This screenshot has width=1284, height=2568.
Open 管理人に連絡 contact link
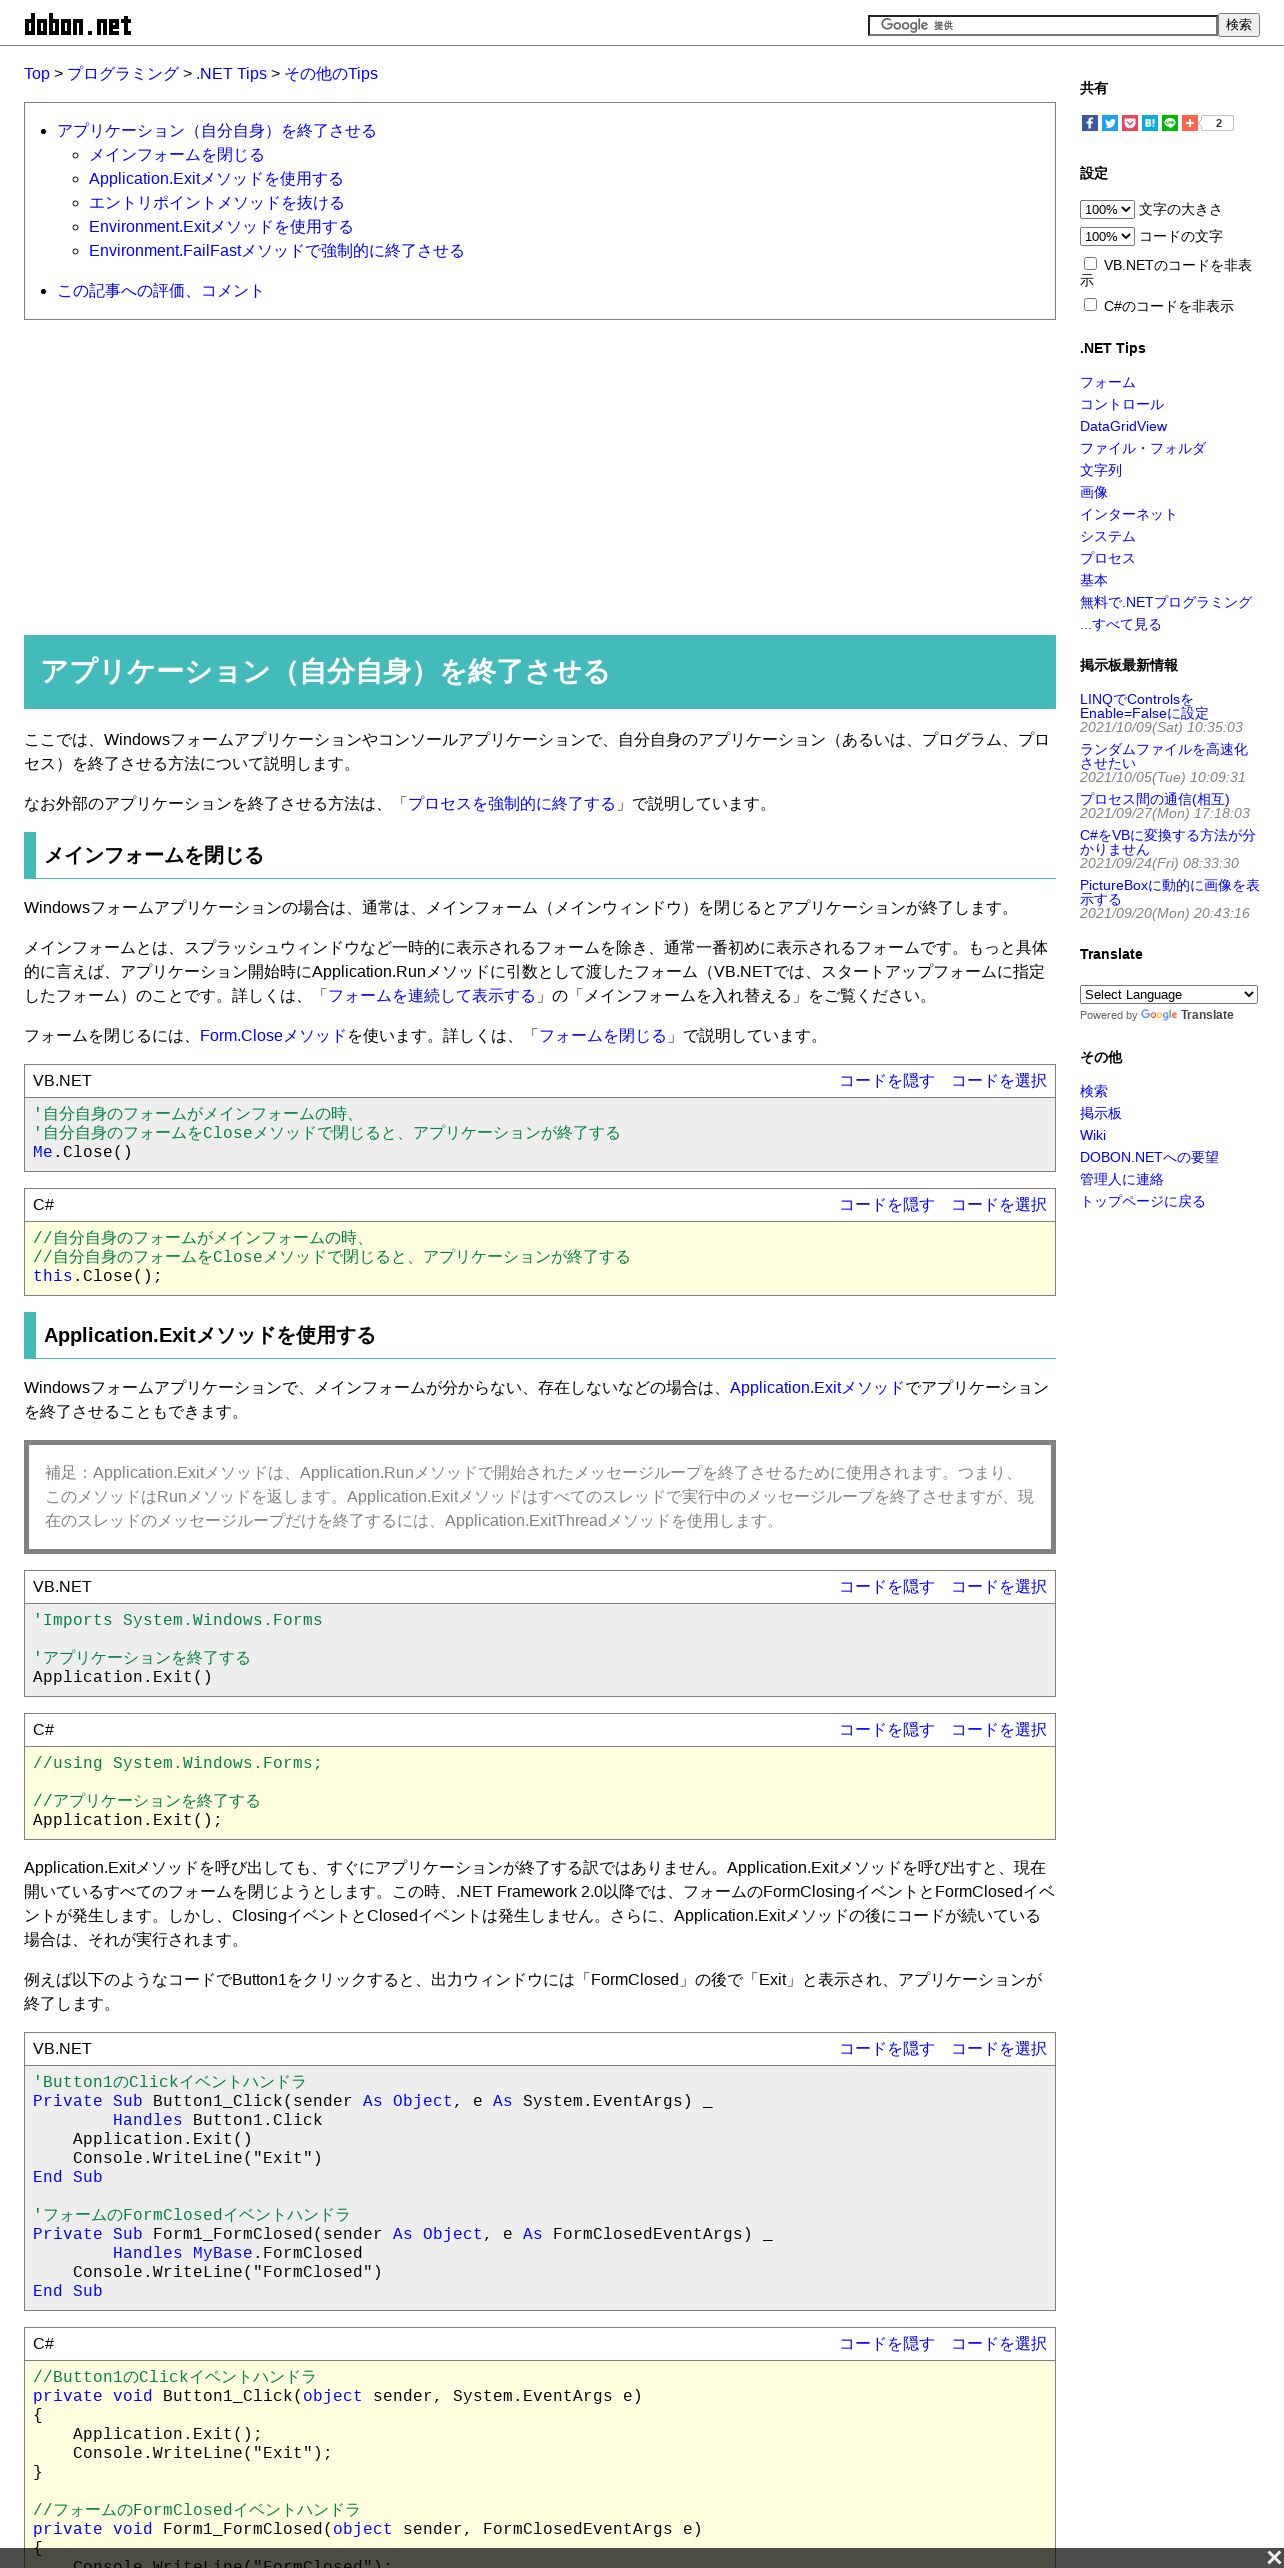(x=1122, y=1179)
